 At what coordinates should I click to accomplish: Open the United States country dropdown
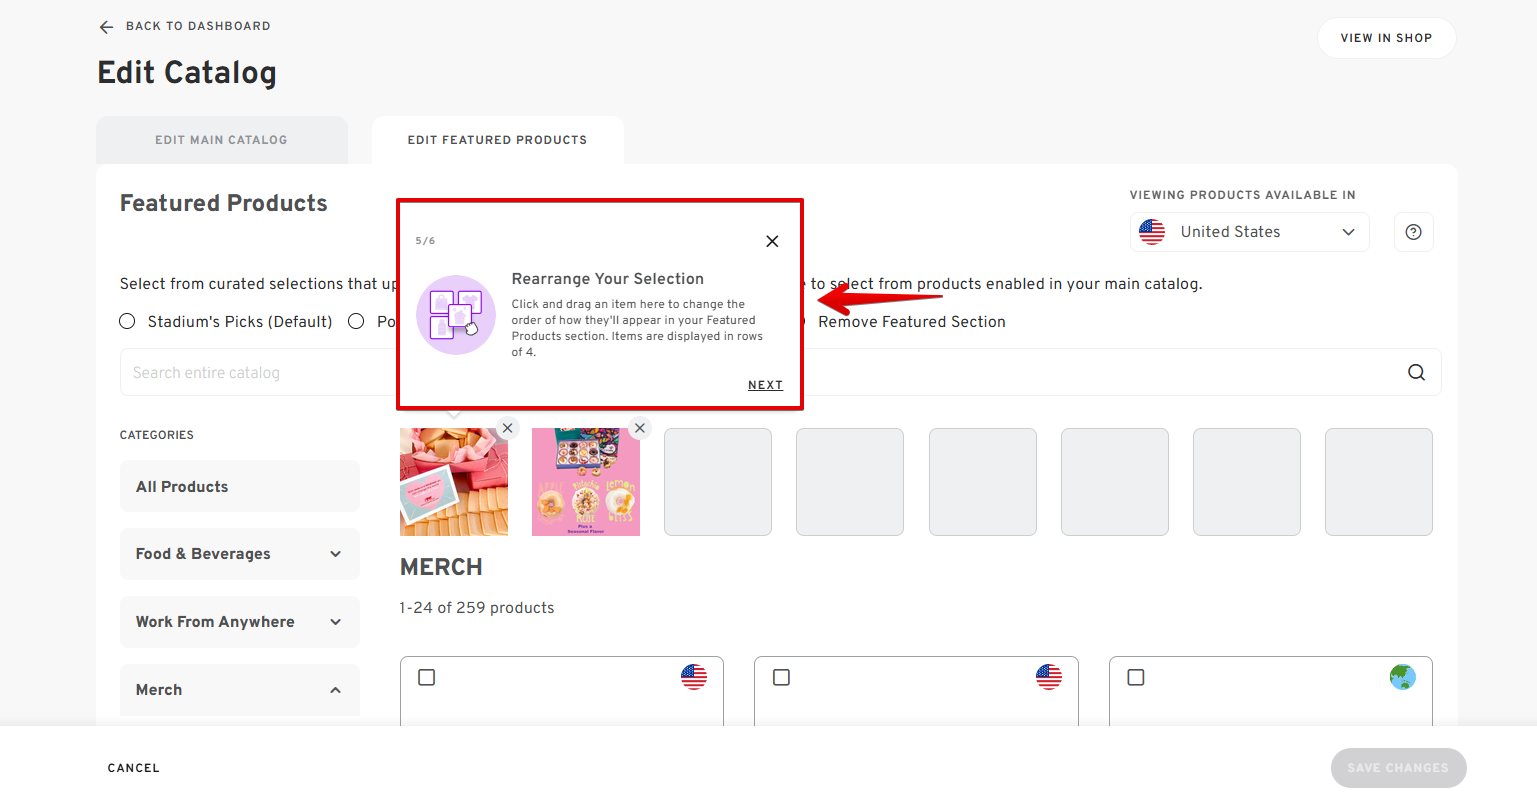(1249, 232)
